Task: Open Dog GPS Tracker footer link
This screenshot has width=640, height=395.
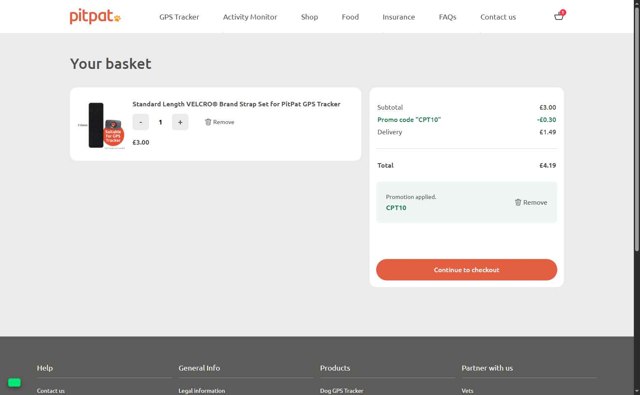Action: click(342, 391)
